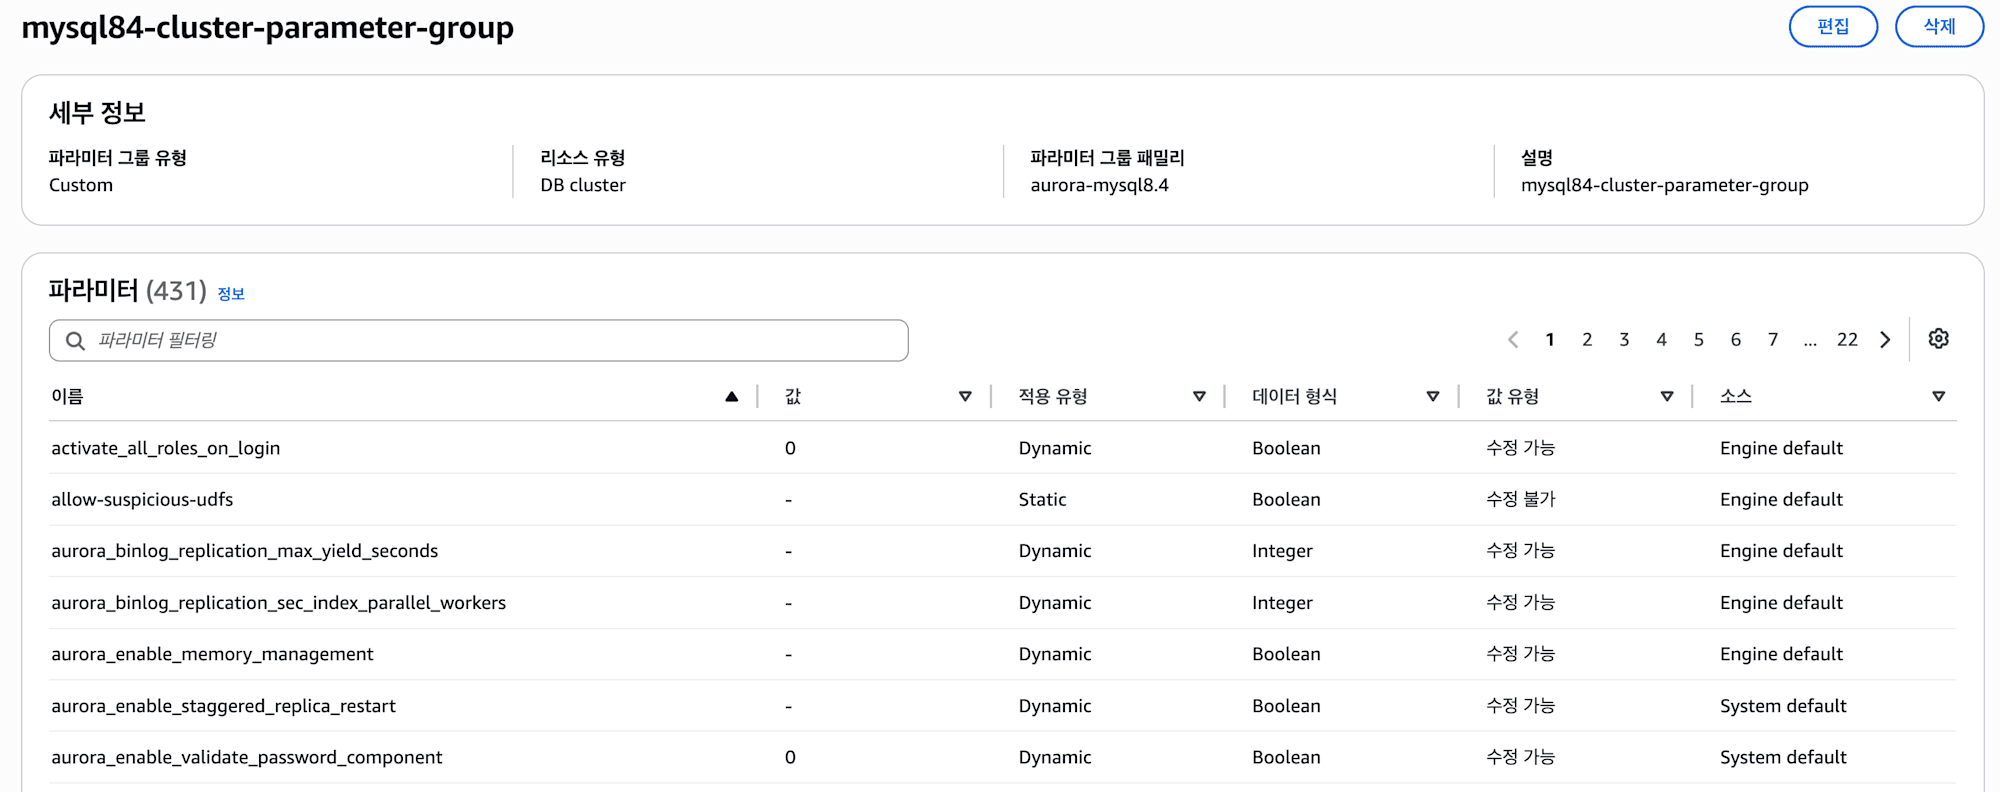Open page 7 in pagination
The height and width of the screenshot is (792, 2000).
click(x=1772, y=340)
